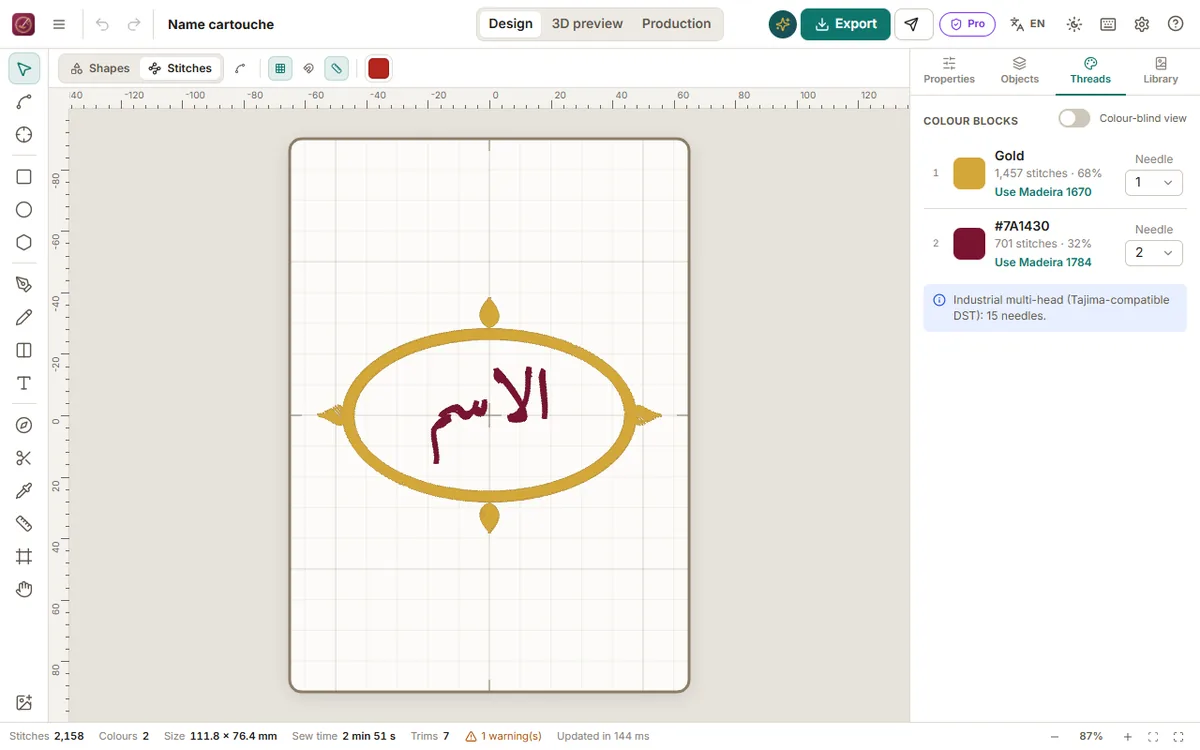The height and width of the screenshot is (750, 1200).
Task: Choose the crosshair target tool
Action: [24, 135]
